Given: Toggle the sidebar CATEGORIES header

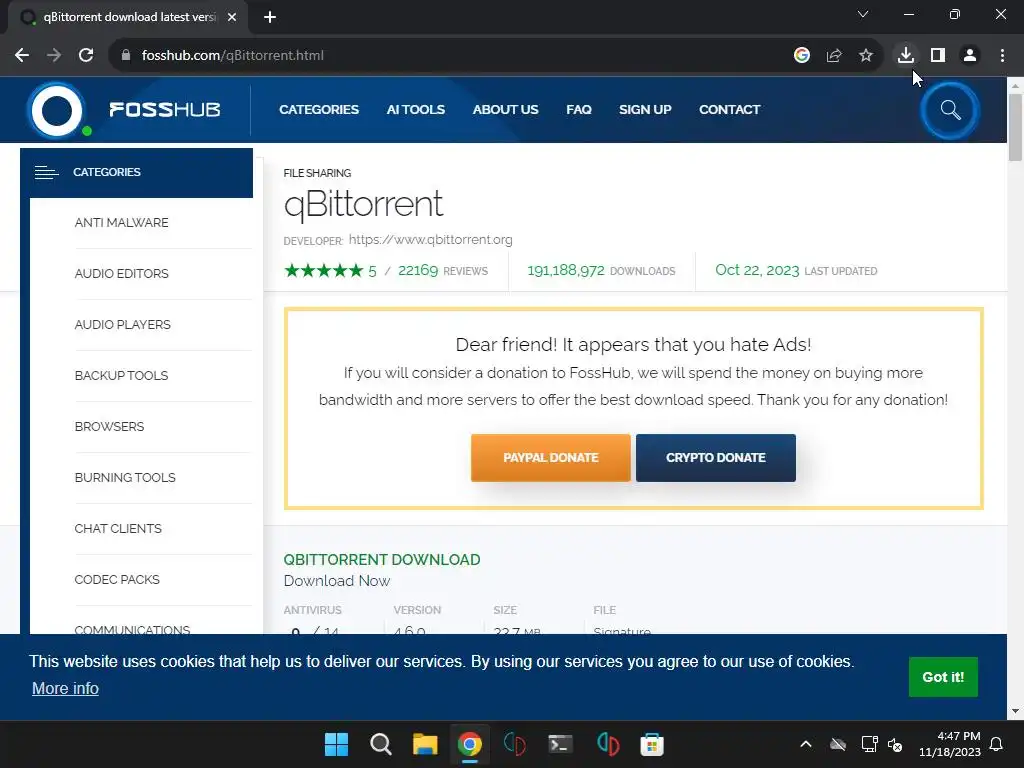Looking at the screenshot, I should coord(136,172).
